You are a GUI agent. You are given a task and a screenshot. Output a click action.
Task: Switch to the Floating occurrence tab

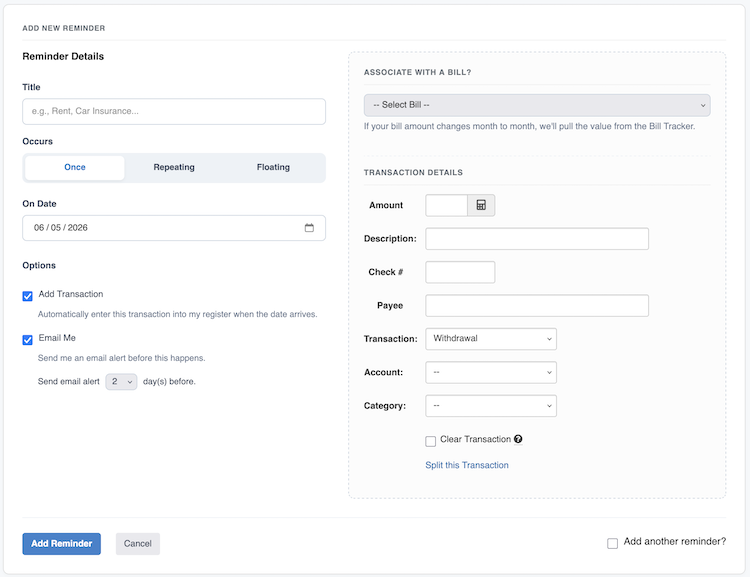coord(273,167)
